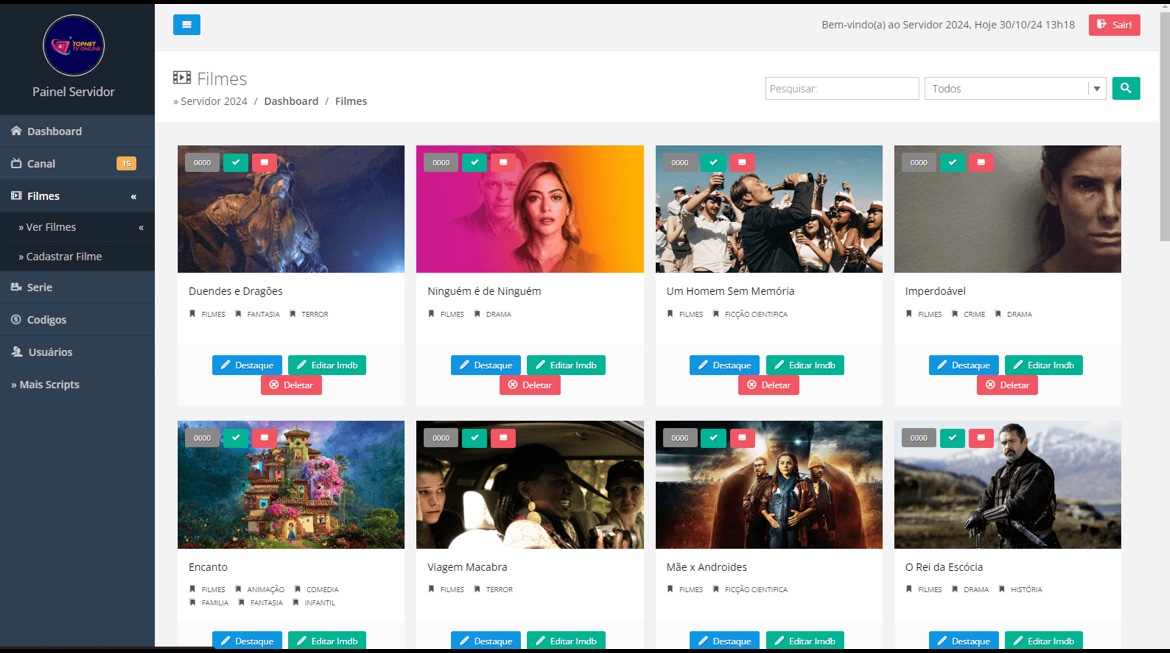
Task: Click the green checkmark on Duendes e Dragões
Action: click(x=236, y=162)
